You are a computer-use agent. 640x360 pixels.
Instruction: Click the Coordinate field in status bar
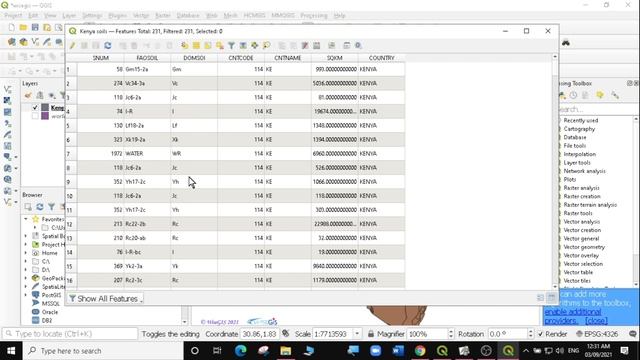point(259,334)
